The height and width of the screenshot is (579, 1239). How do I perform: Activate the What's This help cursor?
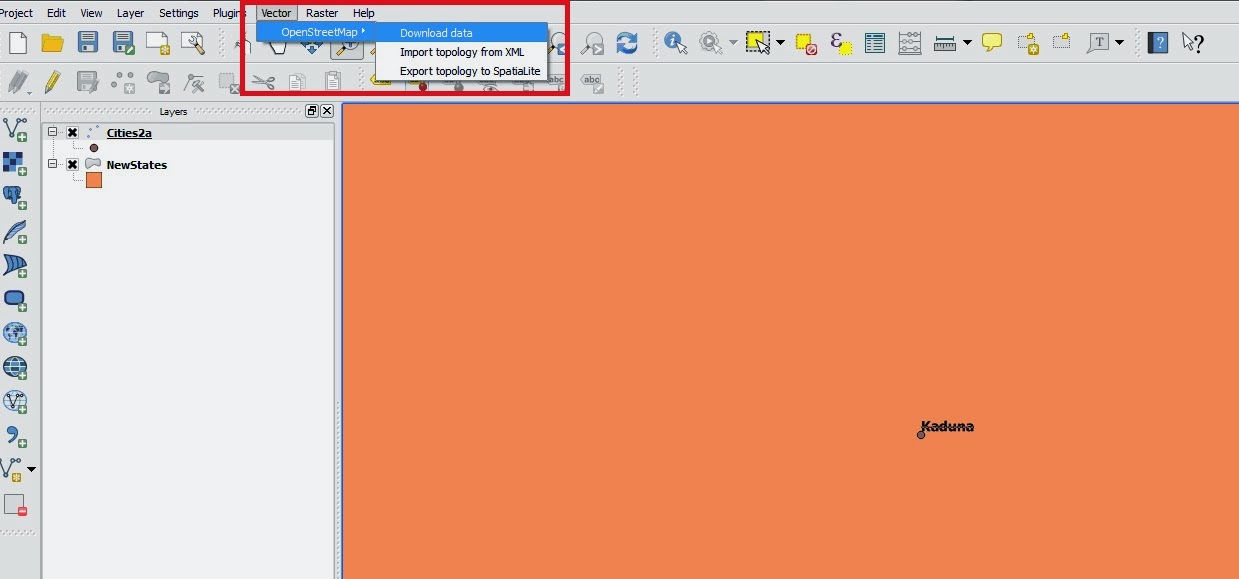coord(1192,43)
